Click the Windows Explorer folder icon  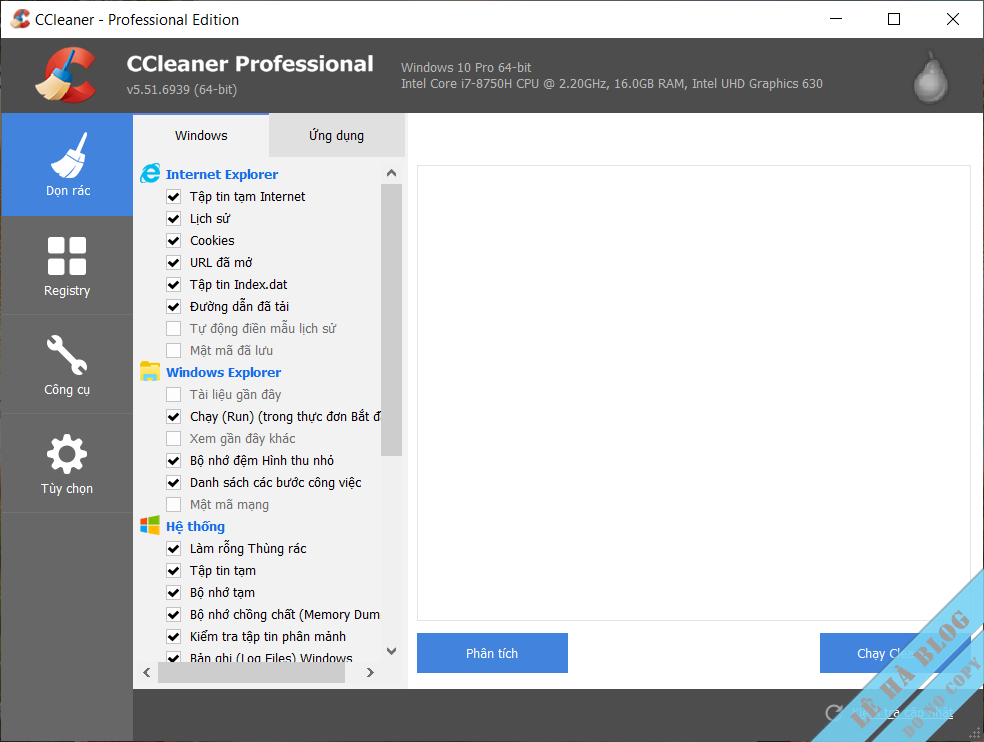coord(150,372)
